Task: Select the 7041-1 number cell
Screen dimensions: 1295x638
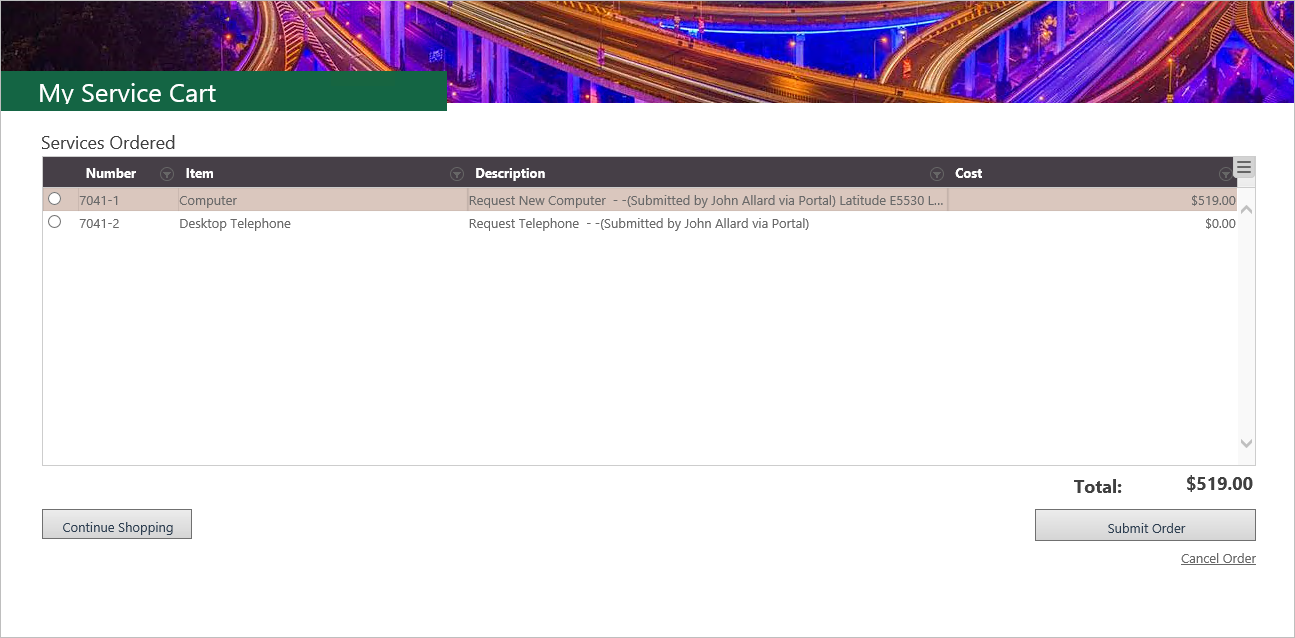Action: [99, 200]
